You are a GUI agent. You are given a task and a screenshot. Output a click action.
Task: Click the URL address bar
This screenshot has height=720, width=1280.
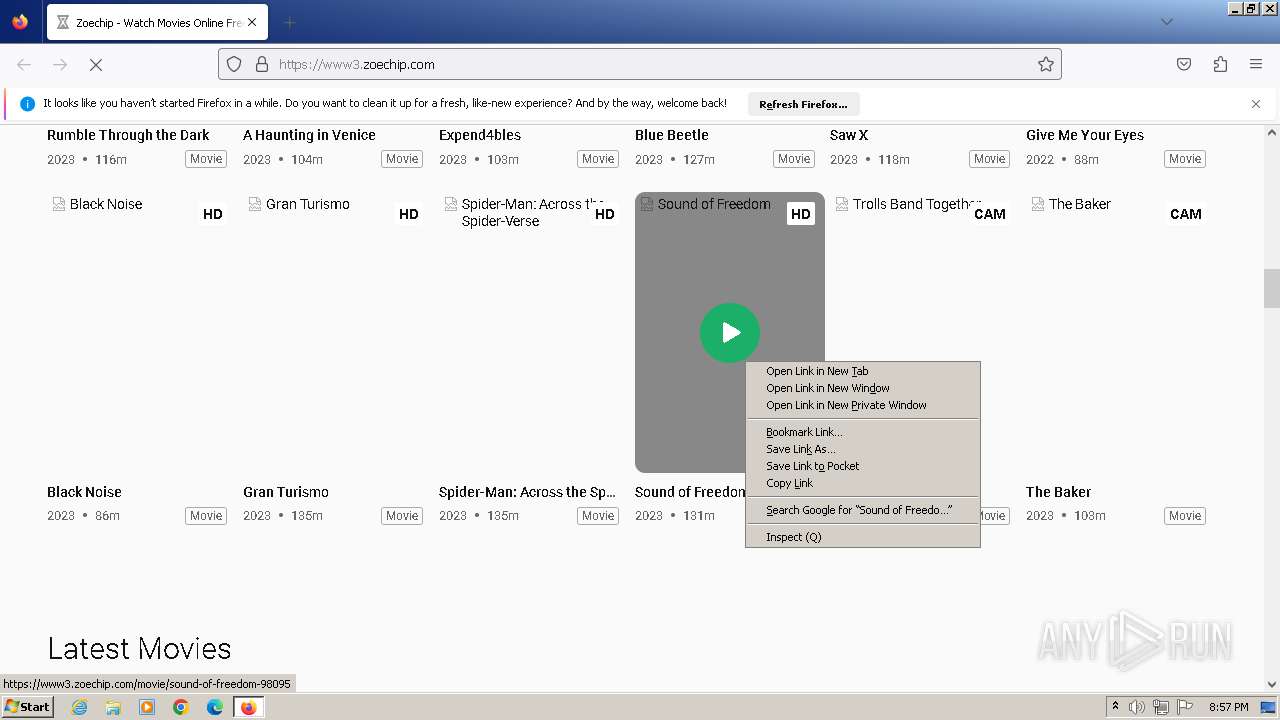tap(640, 64)
